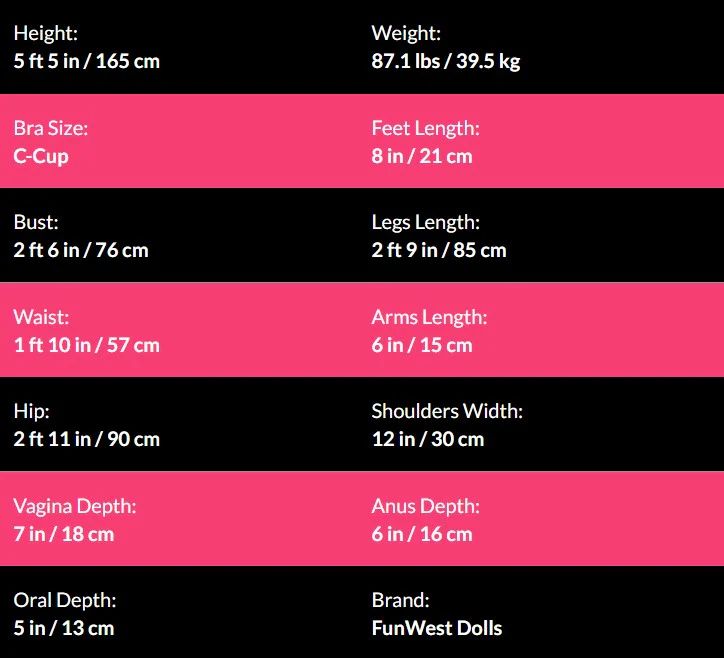Select the 87.1 lbs / 39.5 kg value
The image size is (724, 658).
446,61
